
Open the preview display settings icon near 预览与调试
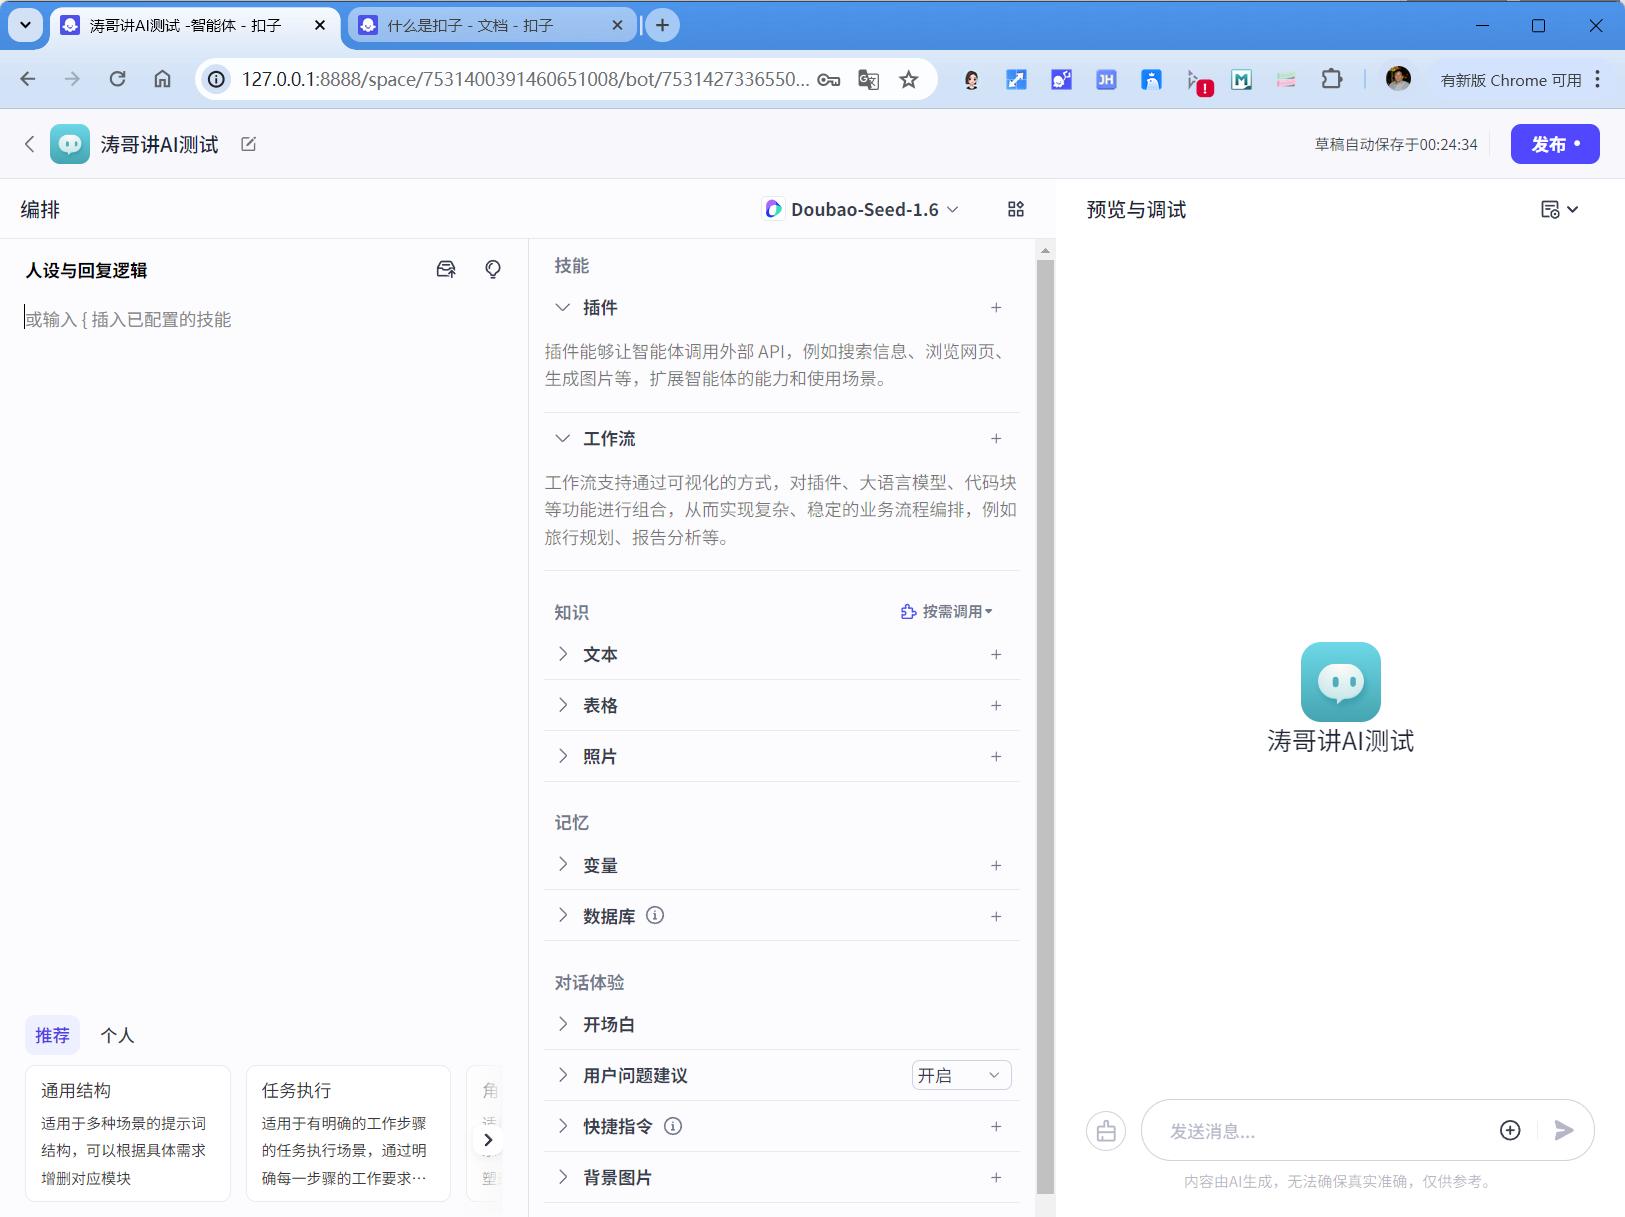tap(1558, 209)
